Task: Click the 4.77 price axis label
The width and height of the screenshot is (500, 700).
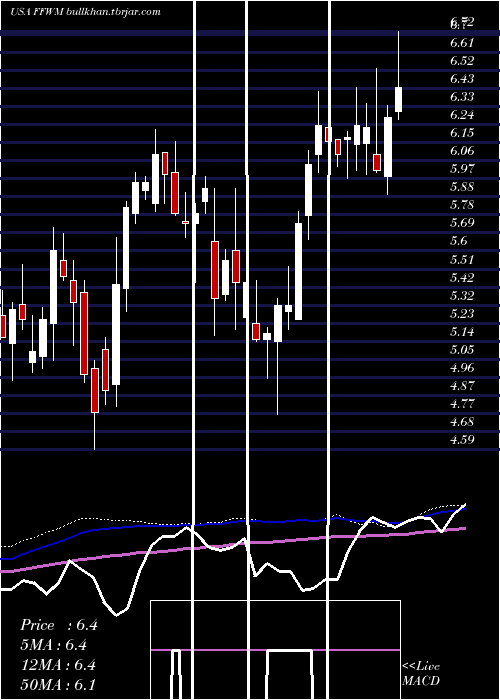Action: [462, 404]
